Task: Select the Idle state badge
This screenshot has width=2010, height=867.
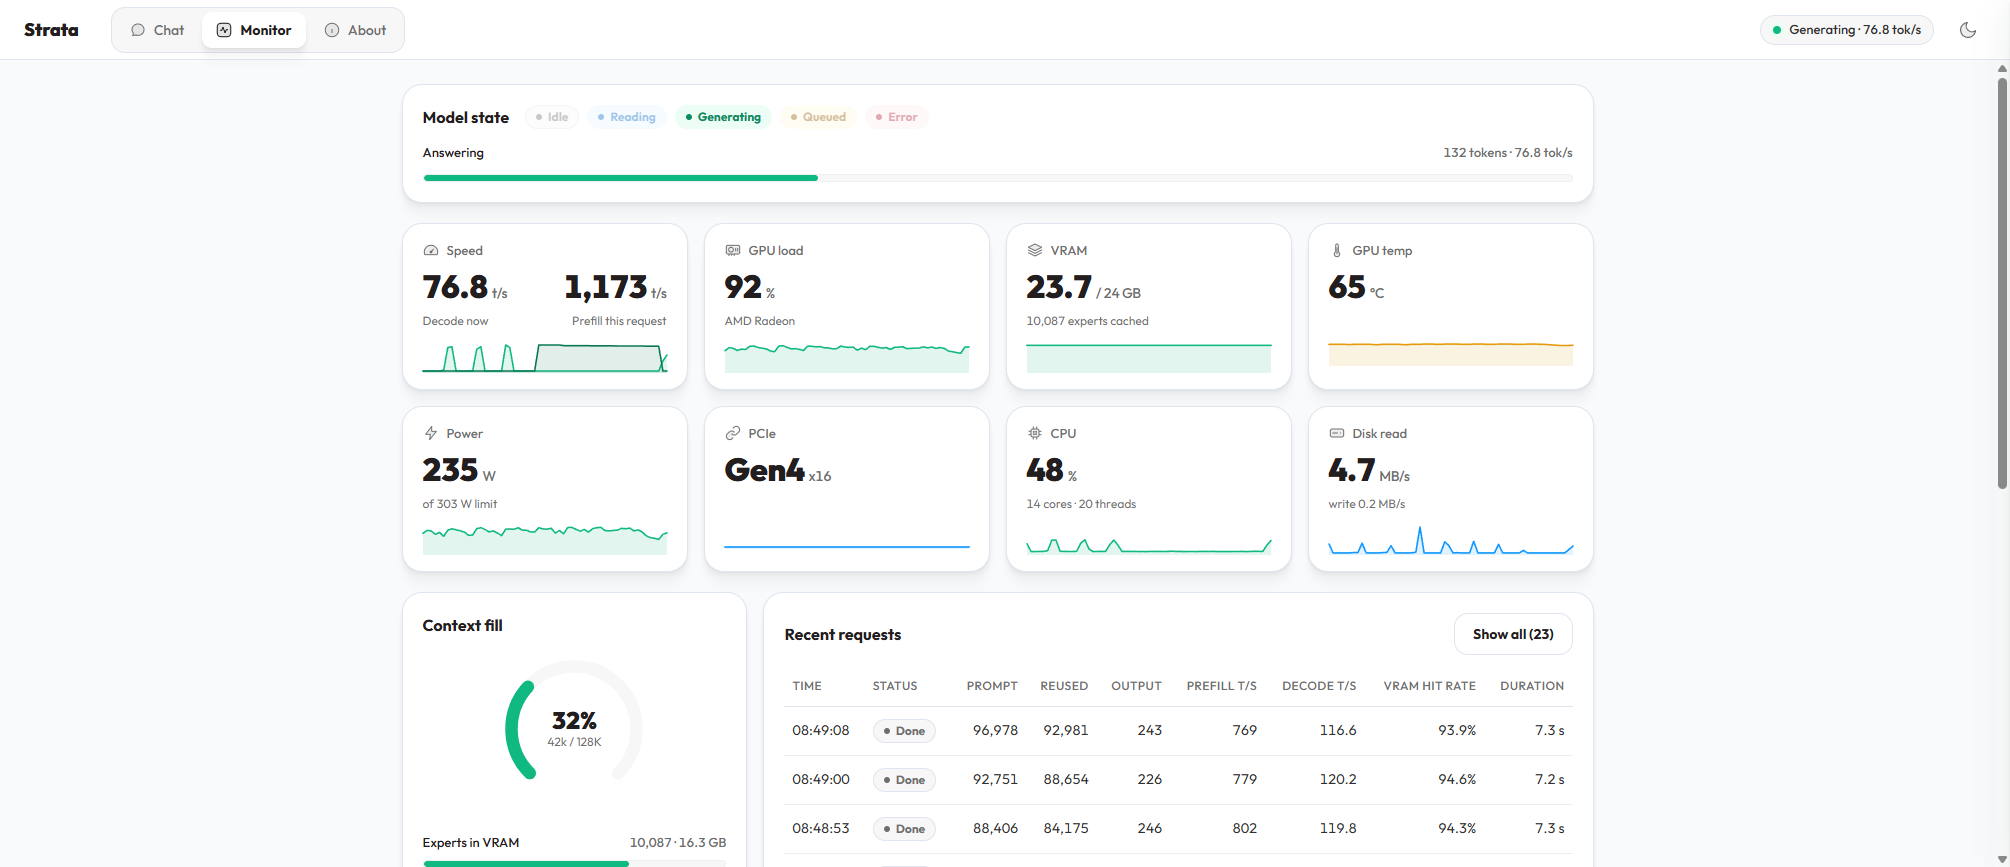Action: pyautogui.click(x=552, y=117)
